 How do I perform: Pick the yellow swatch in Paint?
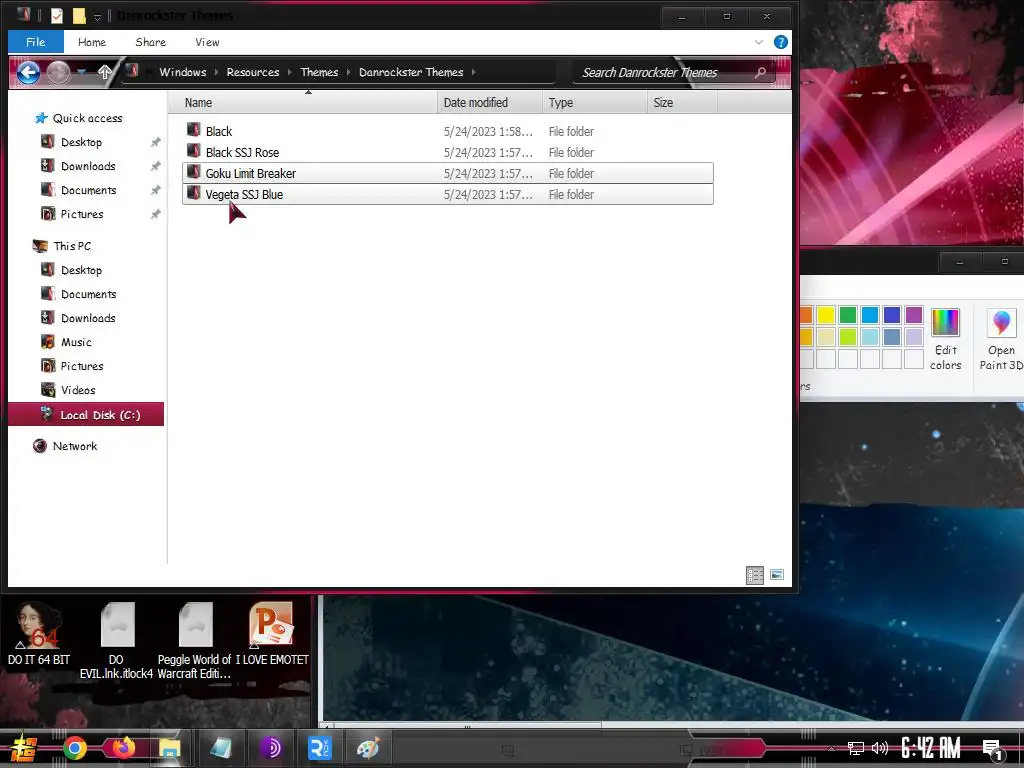(826, 315)
